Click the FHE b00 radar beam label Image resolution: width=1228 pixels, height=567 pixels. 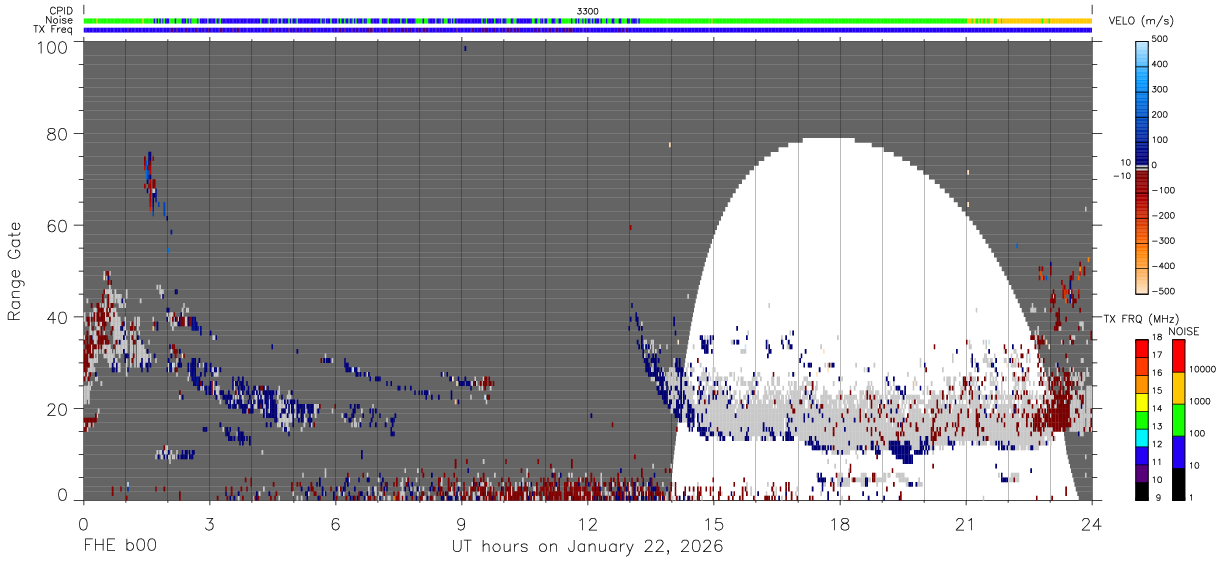(119, 546)
